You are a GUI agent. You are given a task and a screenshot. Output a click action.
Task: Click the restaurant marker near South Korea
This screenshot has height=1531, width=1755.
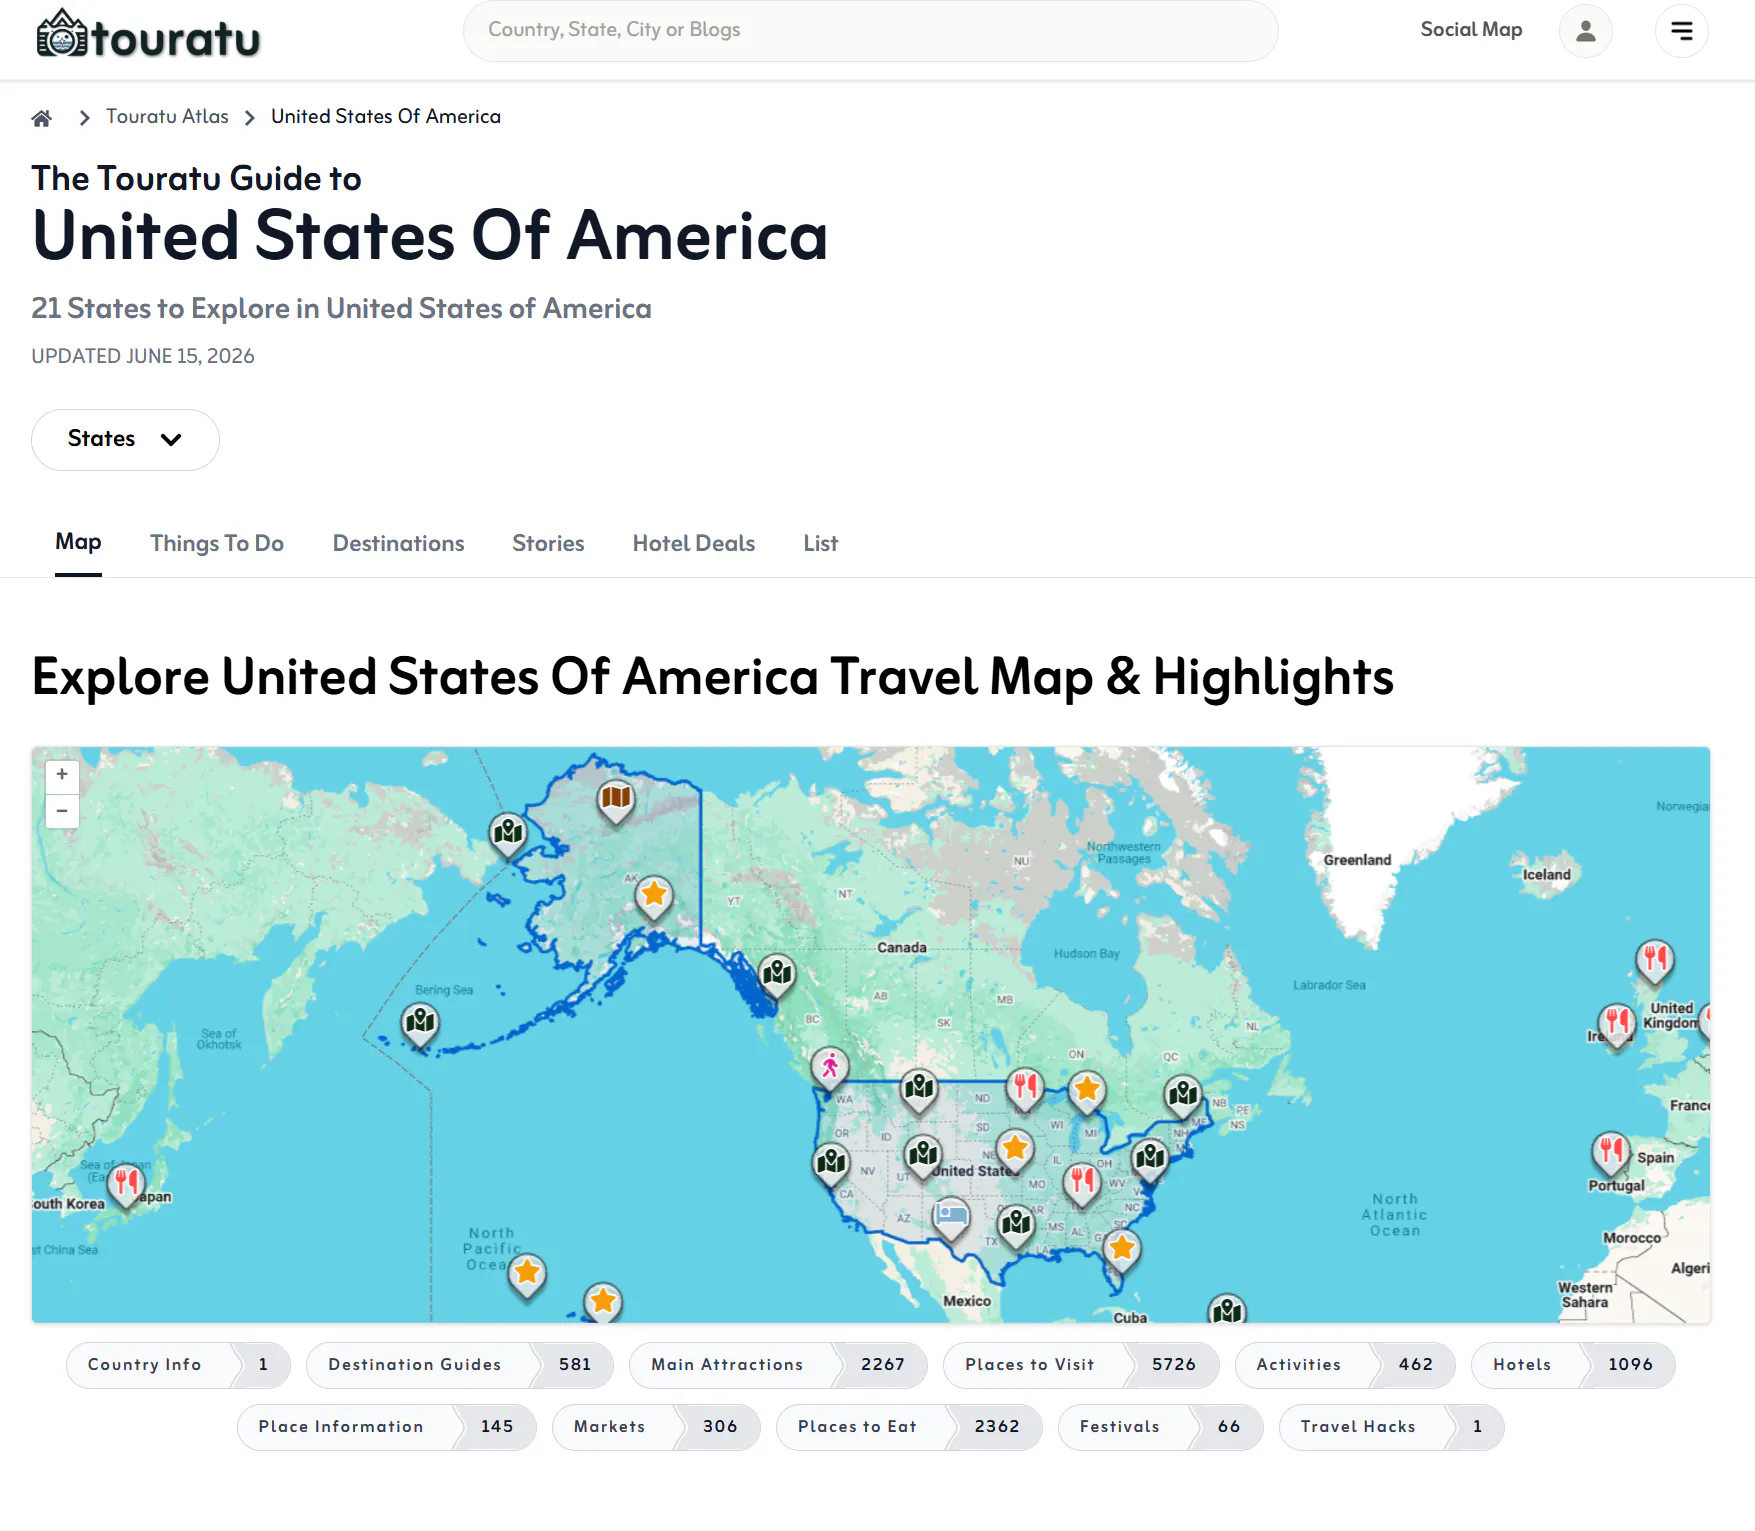126,1185
